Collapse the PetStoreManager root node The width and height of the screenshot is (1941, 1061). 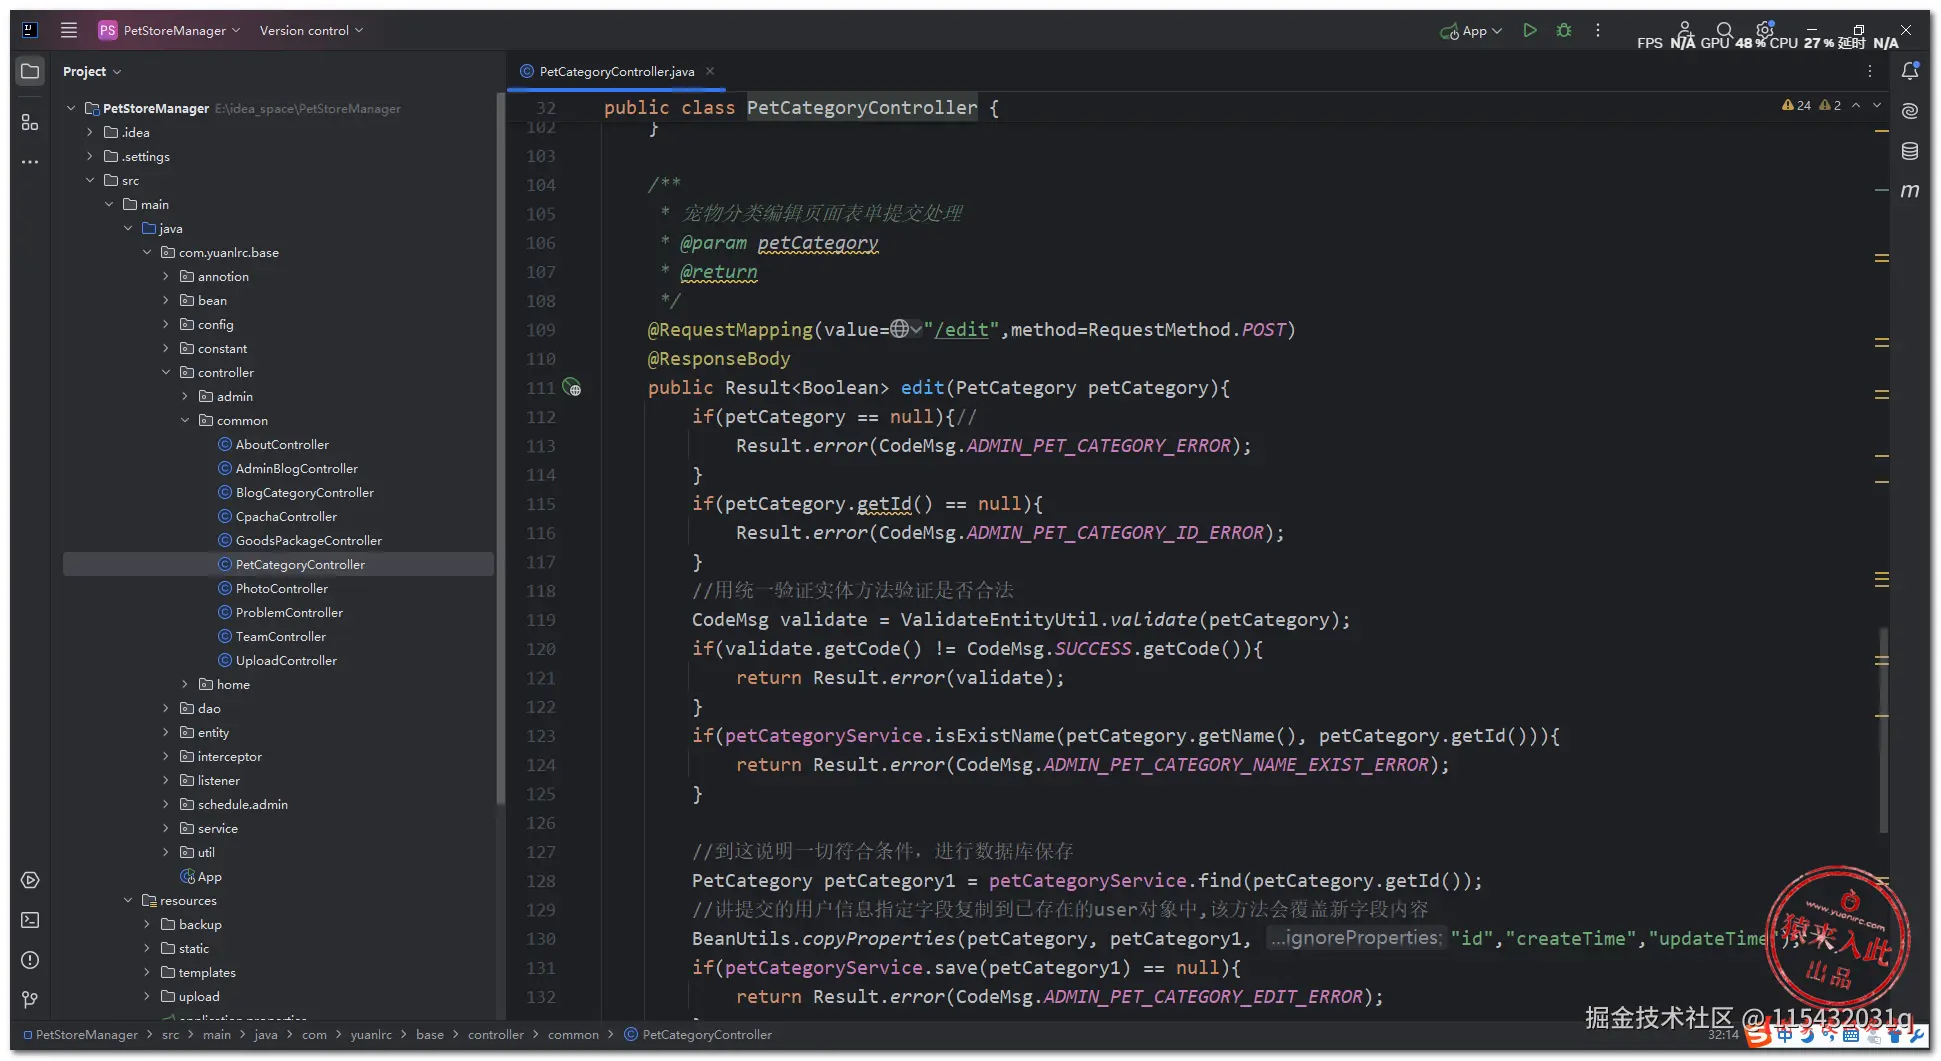click(70, 108)
